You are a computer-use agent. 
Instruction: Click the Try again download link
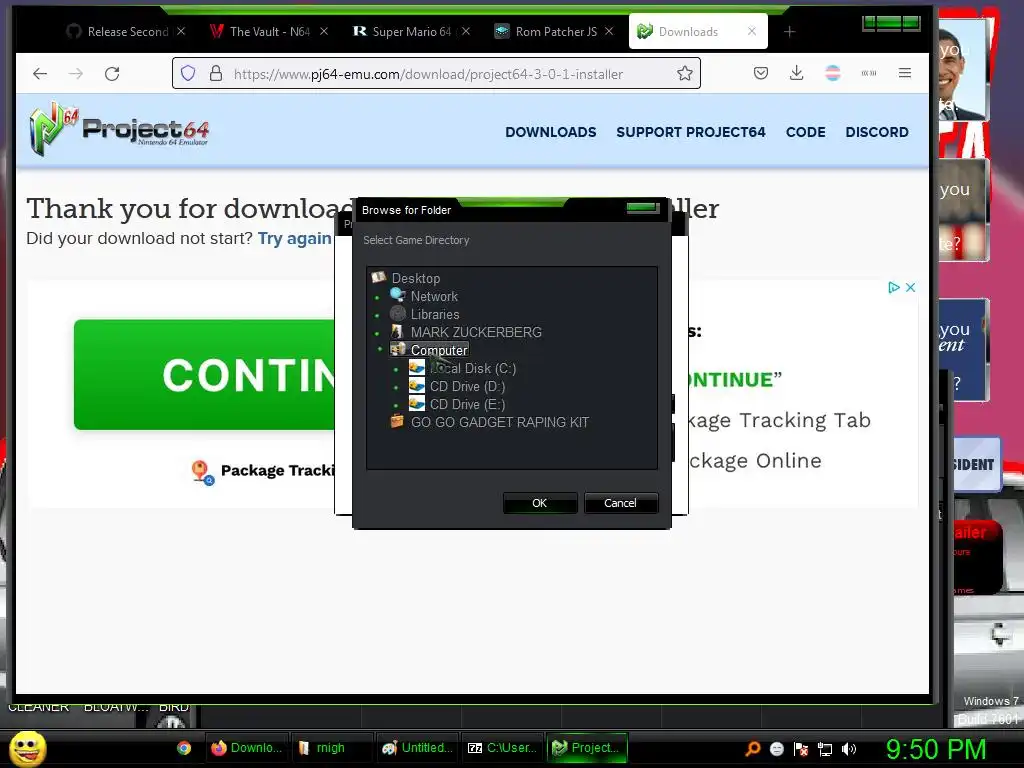[295, 238]
